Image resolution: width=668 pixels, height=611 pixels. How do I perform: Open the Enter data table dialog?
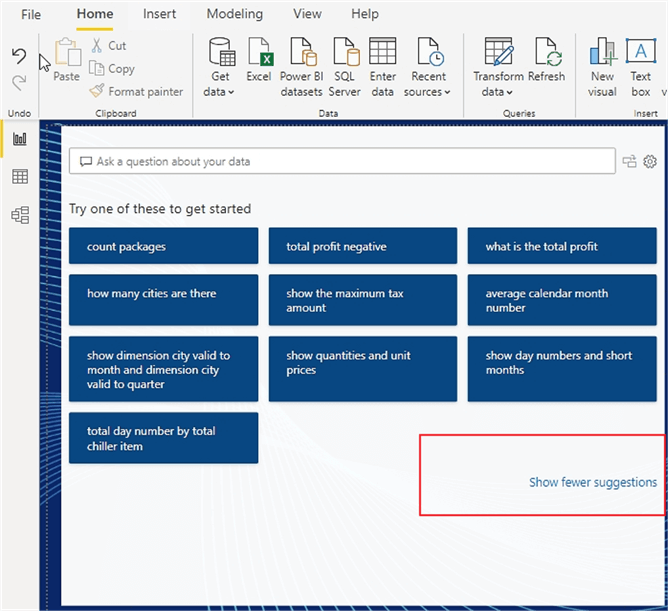coord(383,67)
